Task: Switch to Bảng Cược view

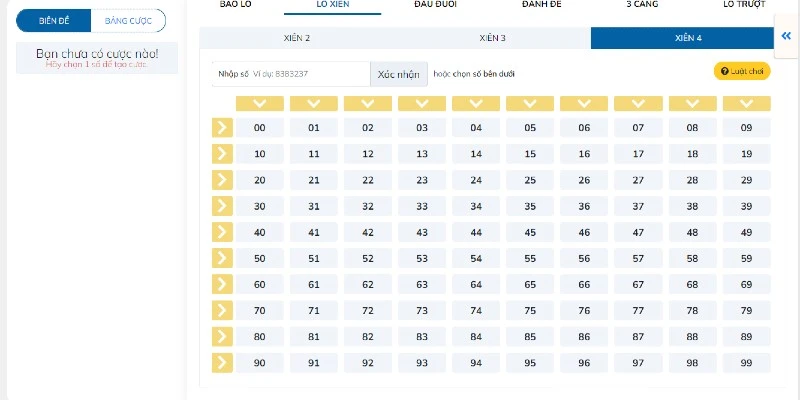Action: coord(128,20)
